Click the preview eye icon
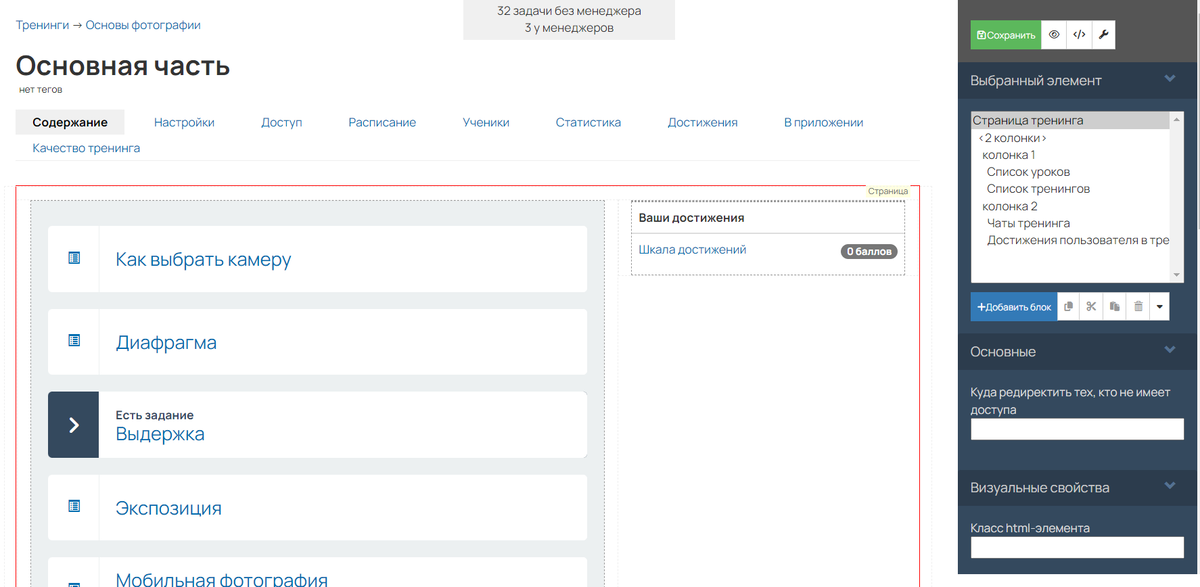This screenshot has width=1200, height=587. click(1053, 35)
